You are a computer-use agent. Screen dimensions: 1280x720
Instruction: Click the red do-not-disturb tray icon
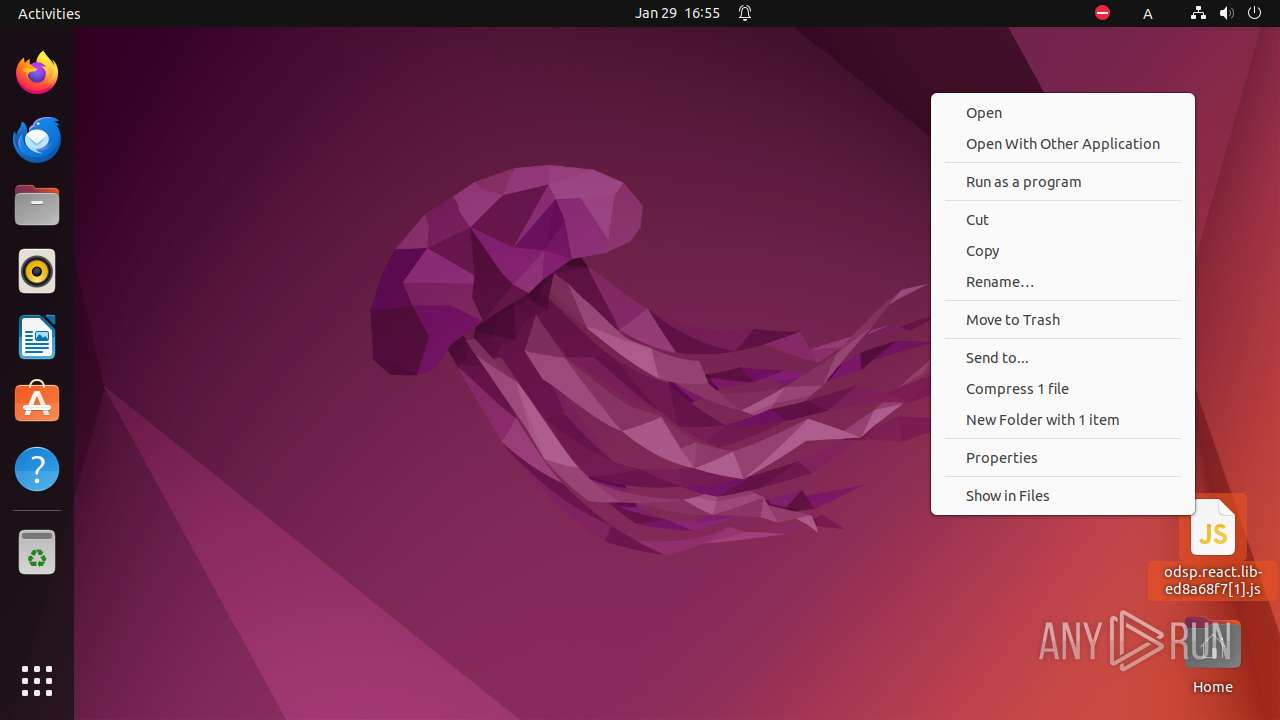(1102, 13)
